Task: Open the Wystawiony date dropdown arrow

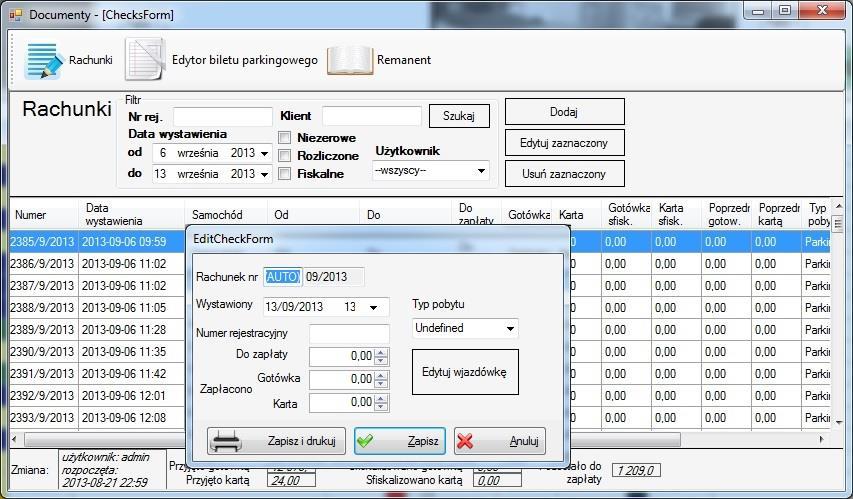Action: 374,307
